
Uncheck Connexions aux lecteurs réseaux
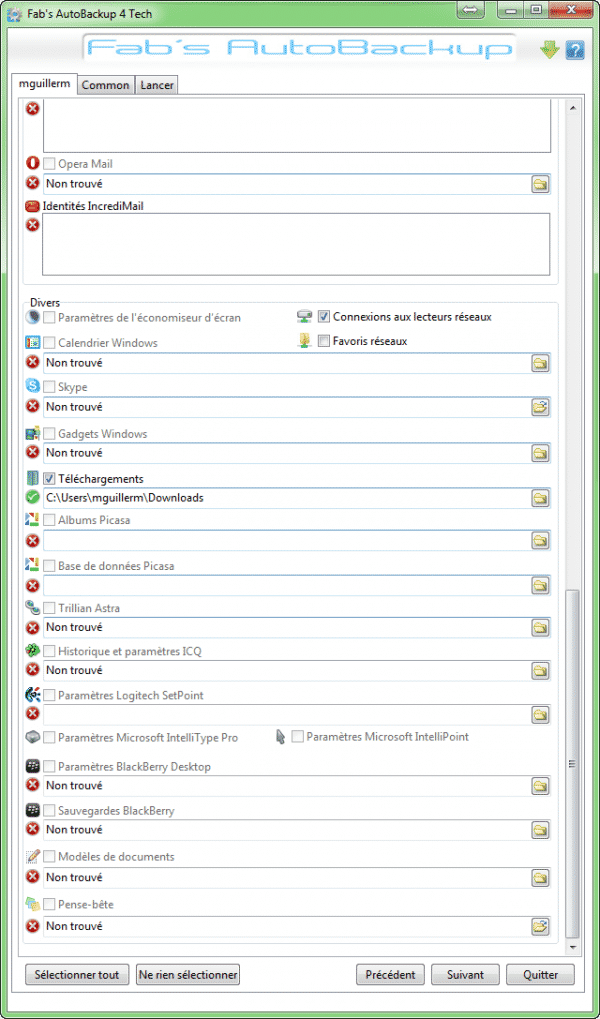click(324, 317)
